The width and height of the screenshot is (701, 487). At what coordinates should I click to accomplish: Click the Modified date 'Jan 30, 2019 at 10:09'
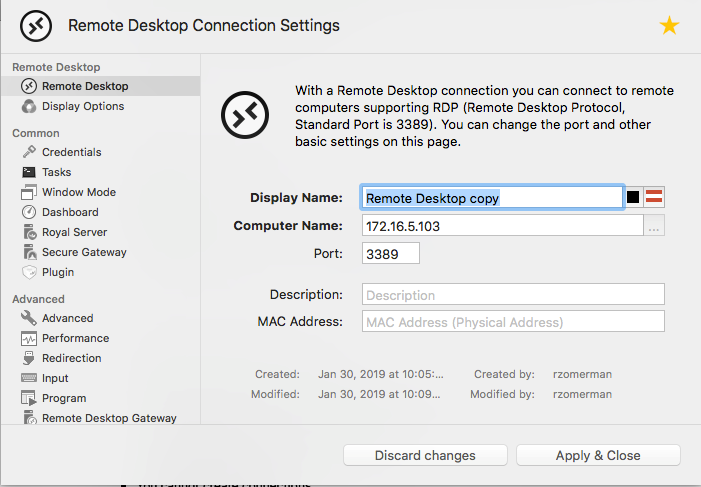click(379, 394)
